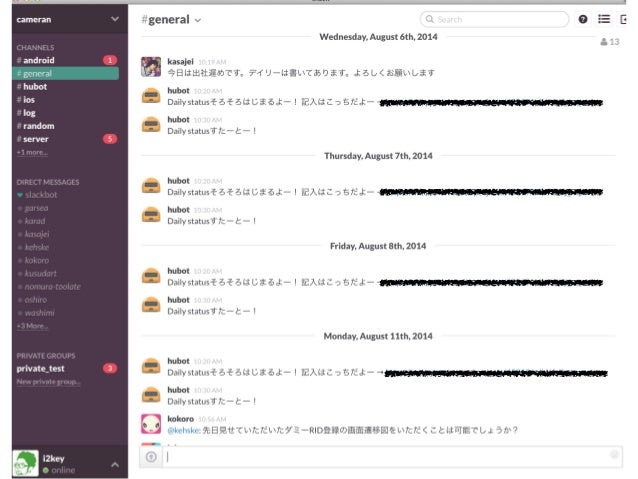Click the unread badge 5 on server channel
The image size is (638, 479).
click(110, 139)
